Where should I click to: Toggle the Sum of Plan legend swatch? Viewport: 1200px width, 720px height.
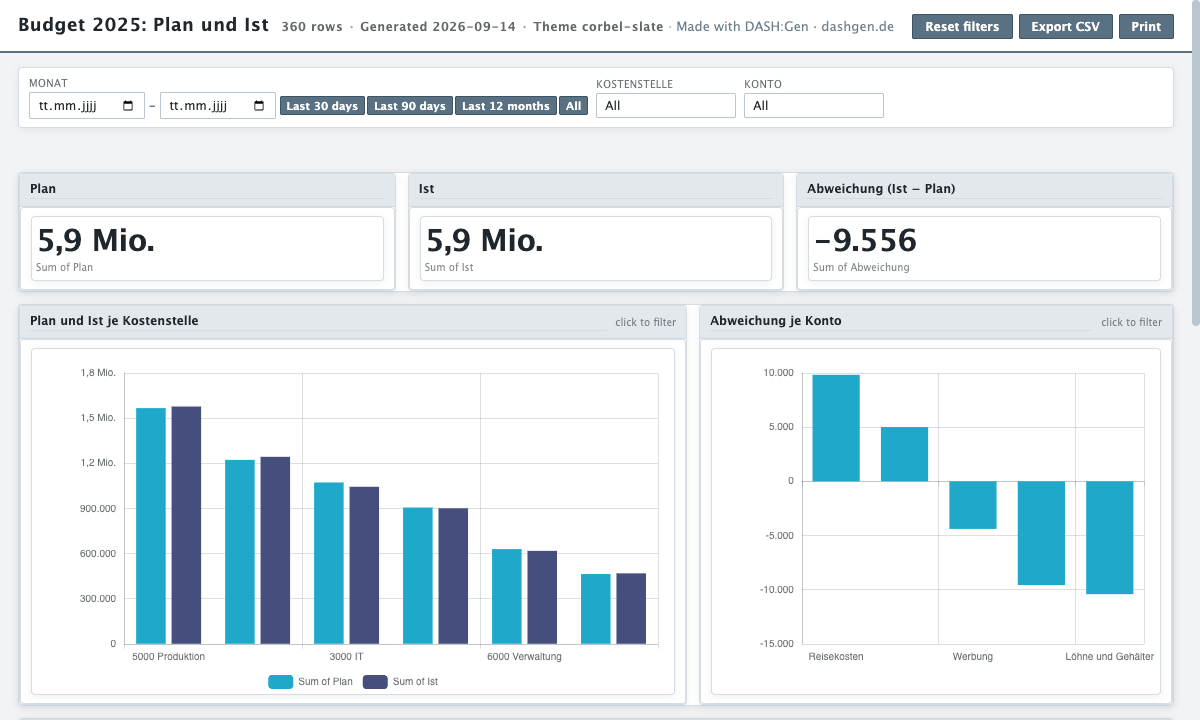tap(280, 682)
